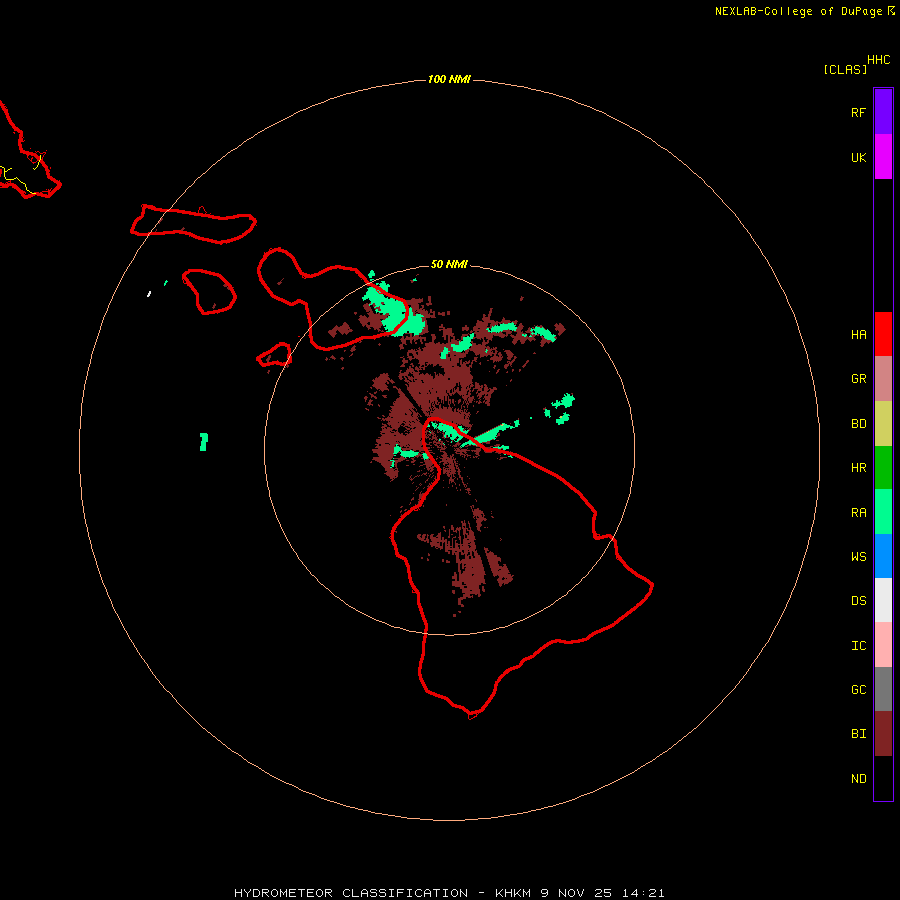The image size is (900, 900).
Task: Pick the HR dark green legend swatch
Action: (x=883, y=467)
